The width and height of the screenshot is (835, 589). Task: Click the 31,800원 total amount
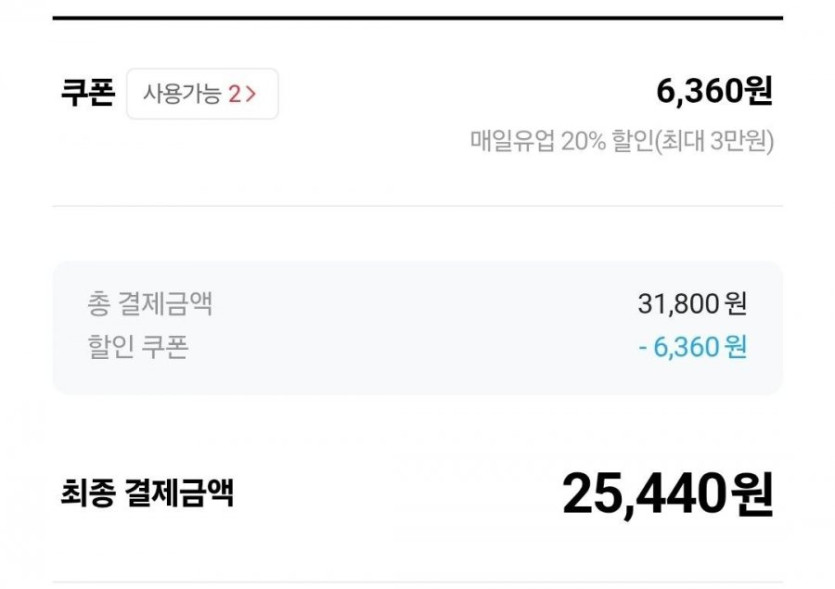[x=691, y=302]
